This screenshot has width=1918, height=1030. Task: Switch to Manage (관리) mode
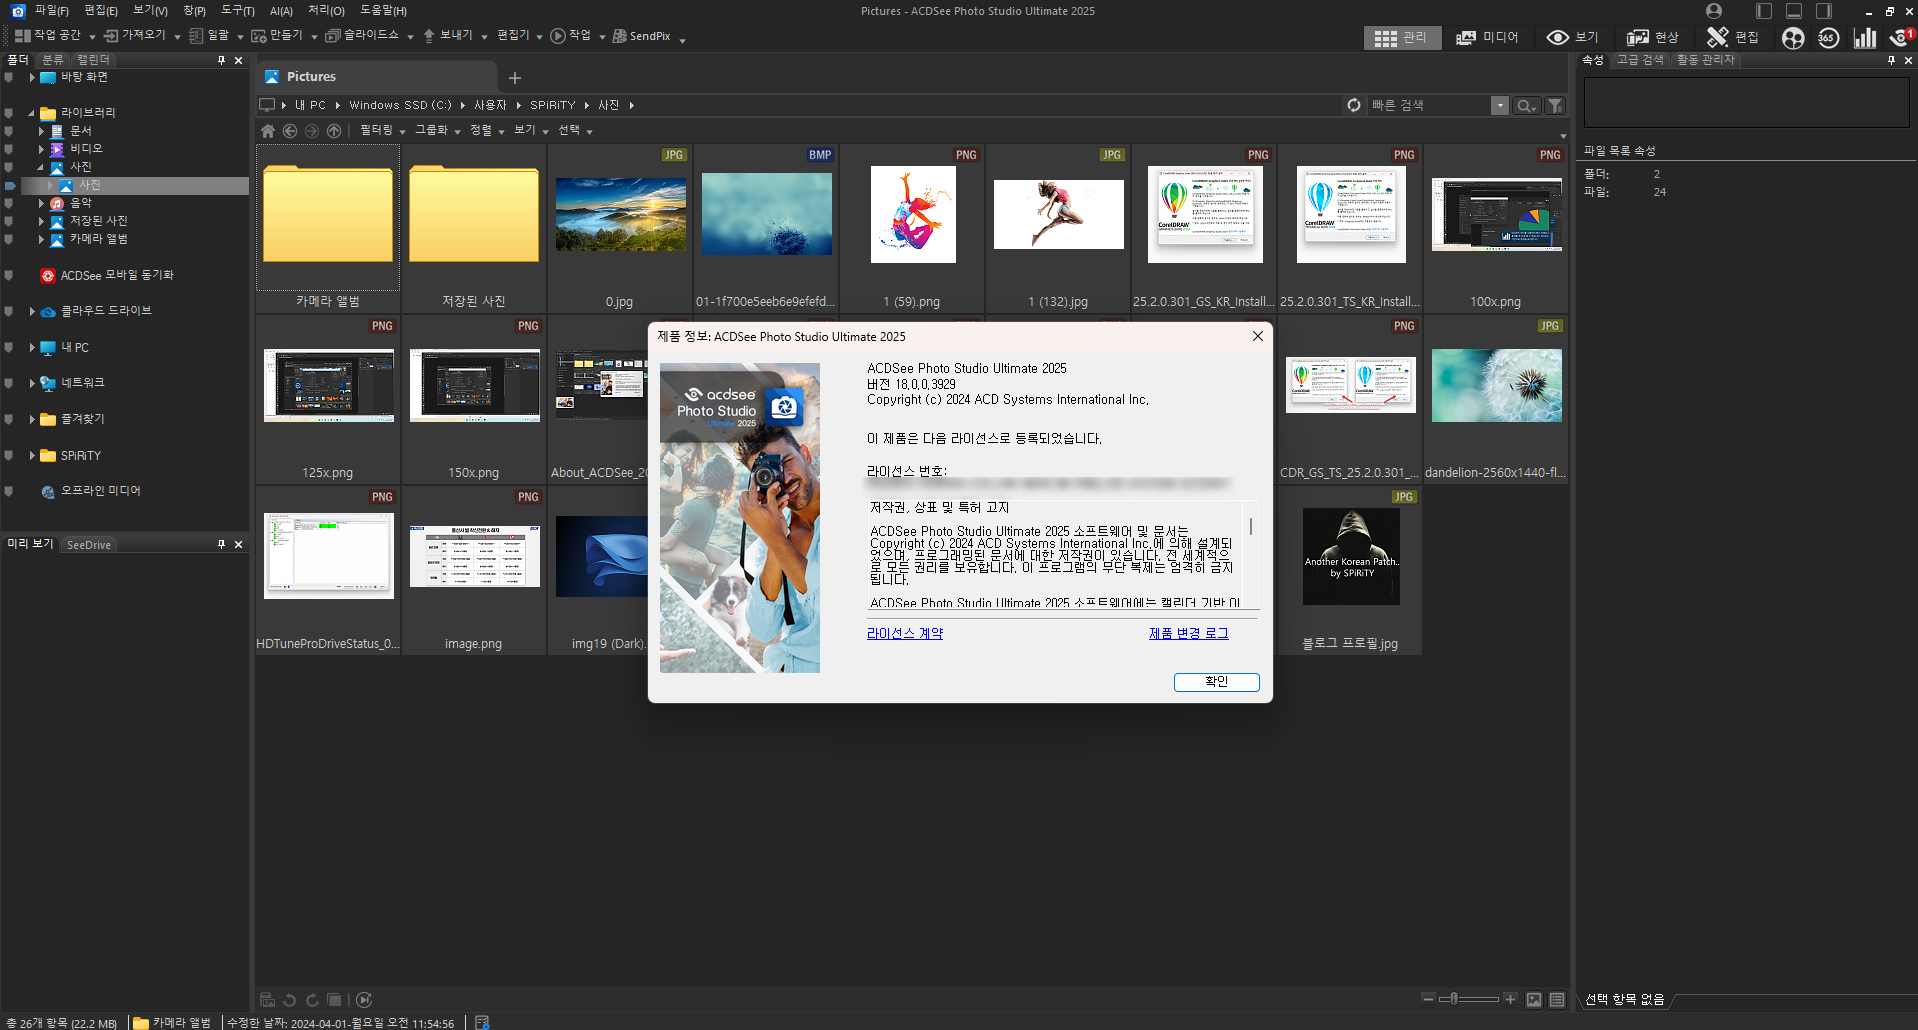1402,37
